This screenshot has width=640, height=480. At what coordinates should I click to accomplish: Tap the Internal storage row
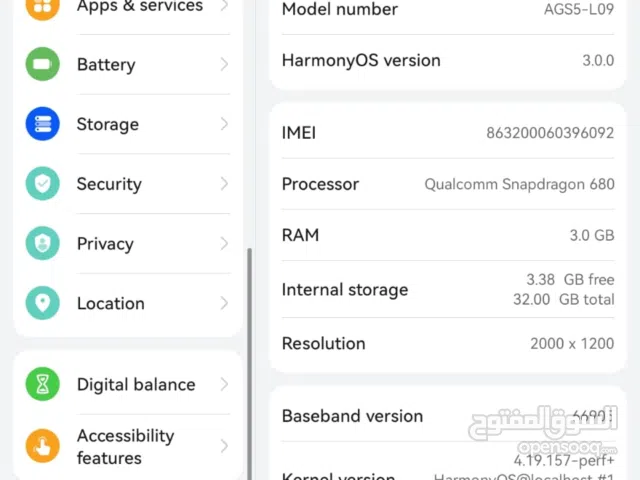pyautogui.click(x=448, y=289)
